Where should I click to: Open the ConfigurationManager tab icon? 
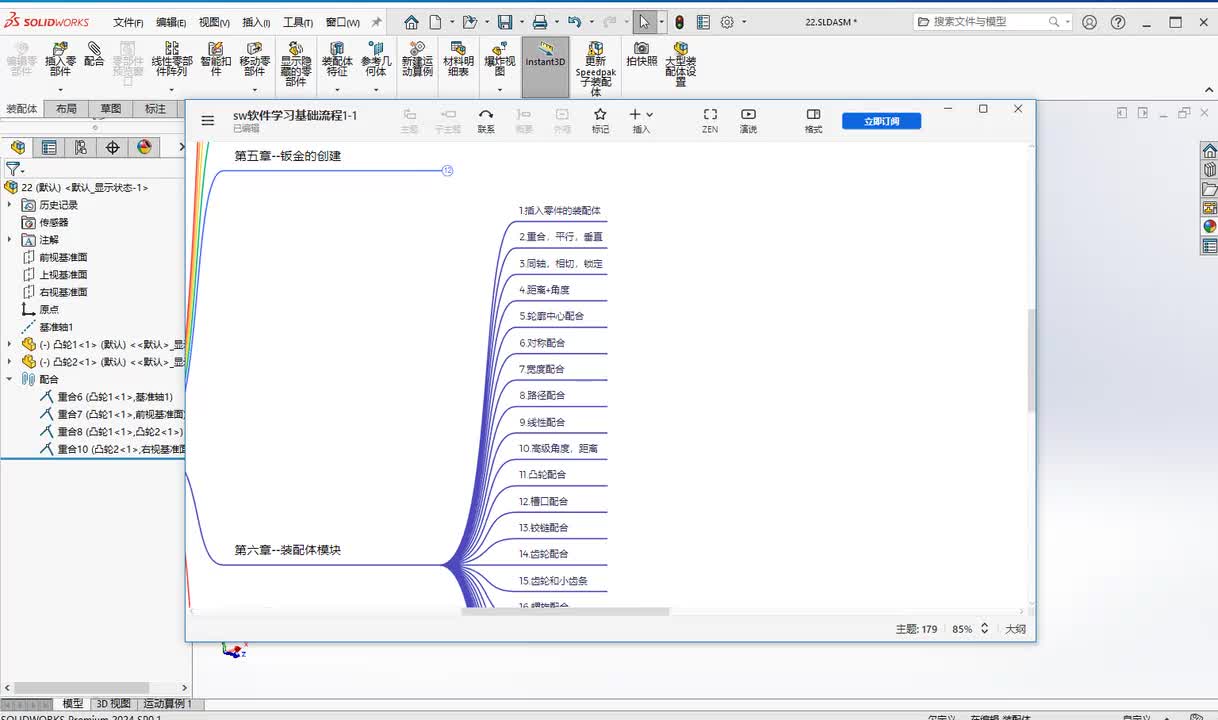tap(80, 148)
